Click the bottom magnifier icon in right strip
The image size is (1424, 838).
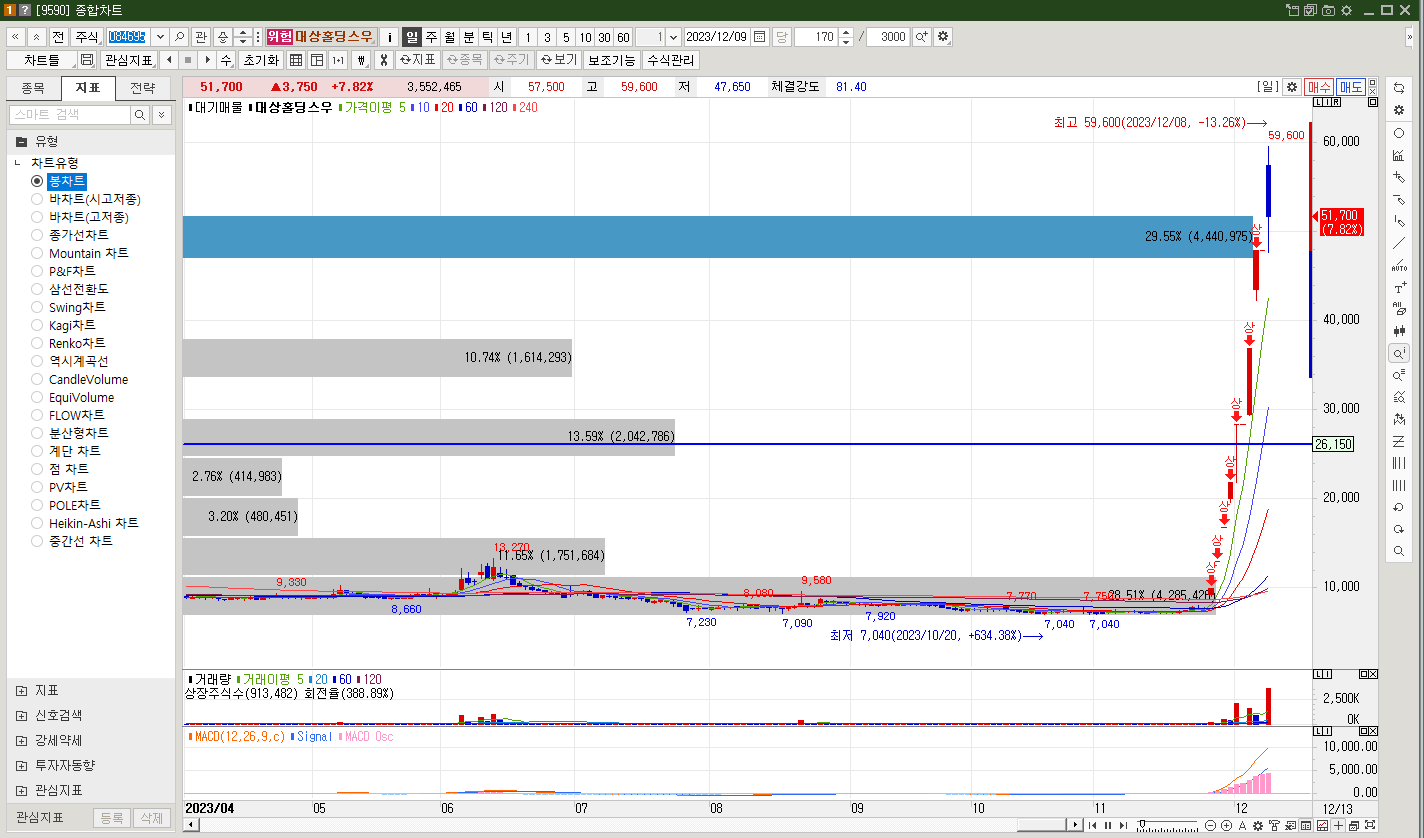[x=1399, y=551]
